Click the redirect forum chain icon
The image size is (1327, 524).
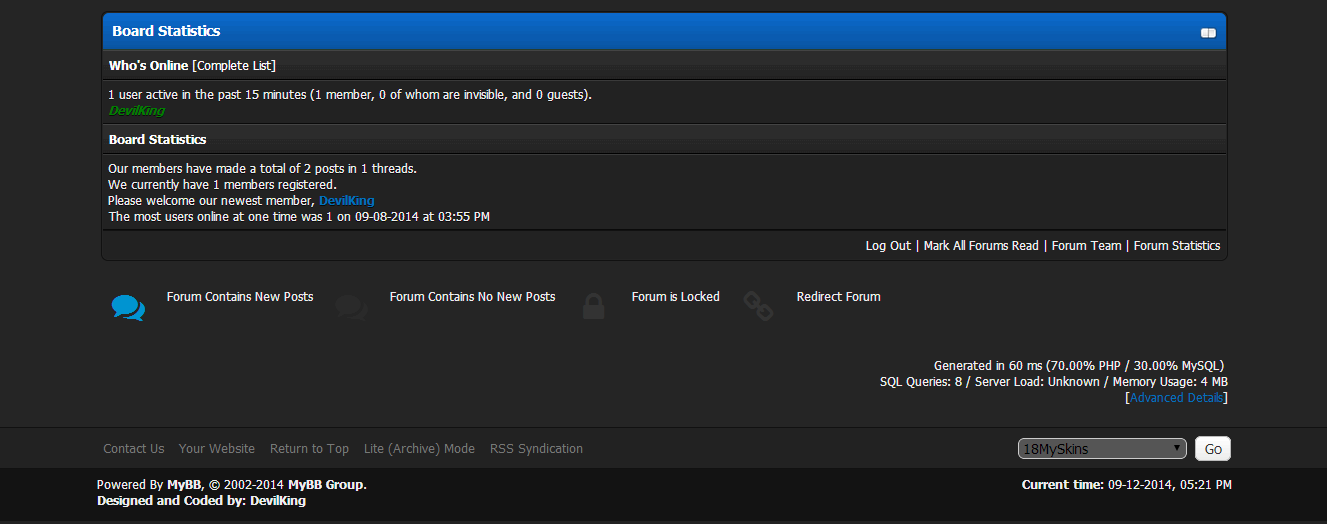(x=758, y=307)
